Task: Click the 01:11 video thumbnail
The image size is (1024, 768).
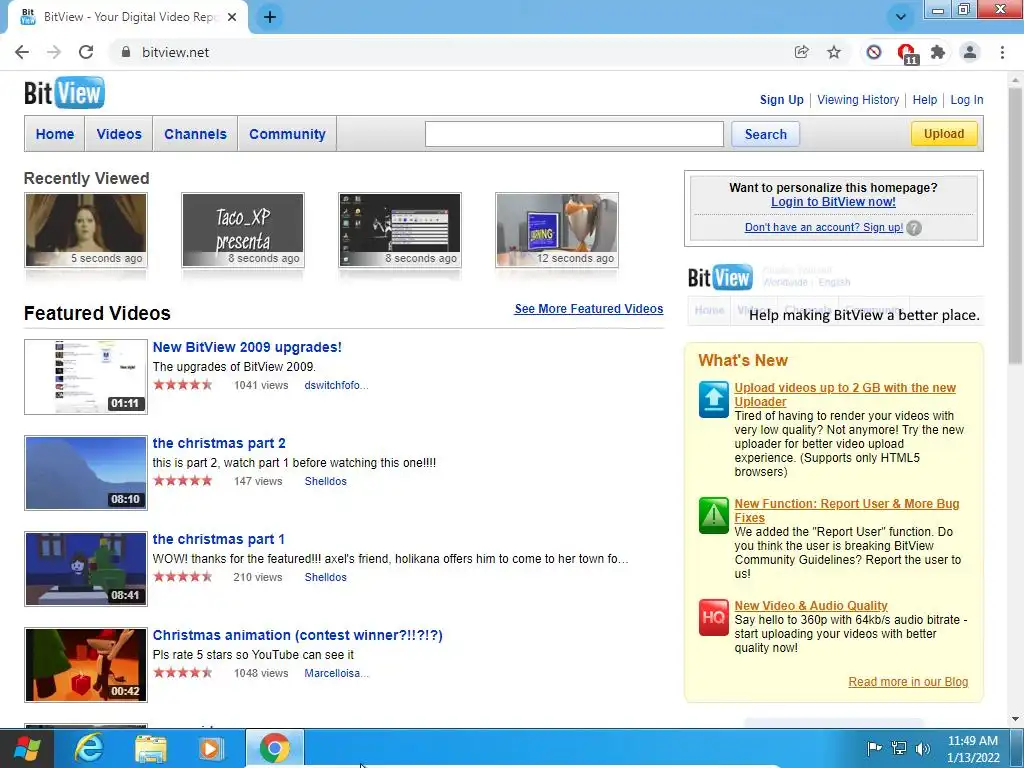Action: pos(86,377)
